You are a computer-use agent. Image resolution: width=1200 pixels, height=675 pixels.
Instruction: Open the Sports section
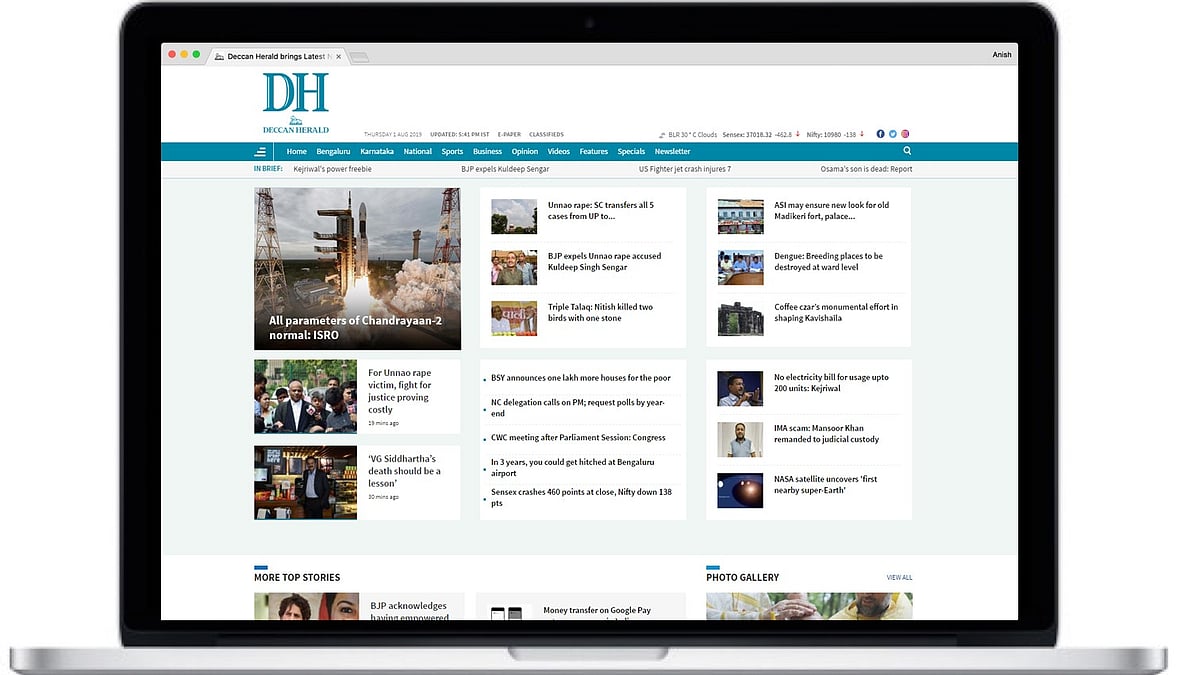coord(452,152)
